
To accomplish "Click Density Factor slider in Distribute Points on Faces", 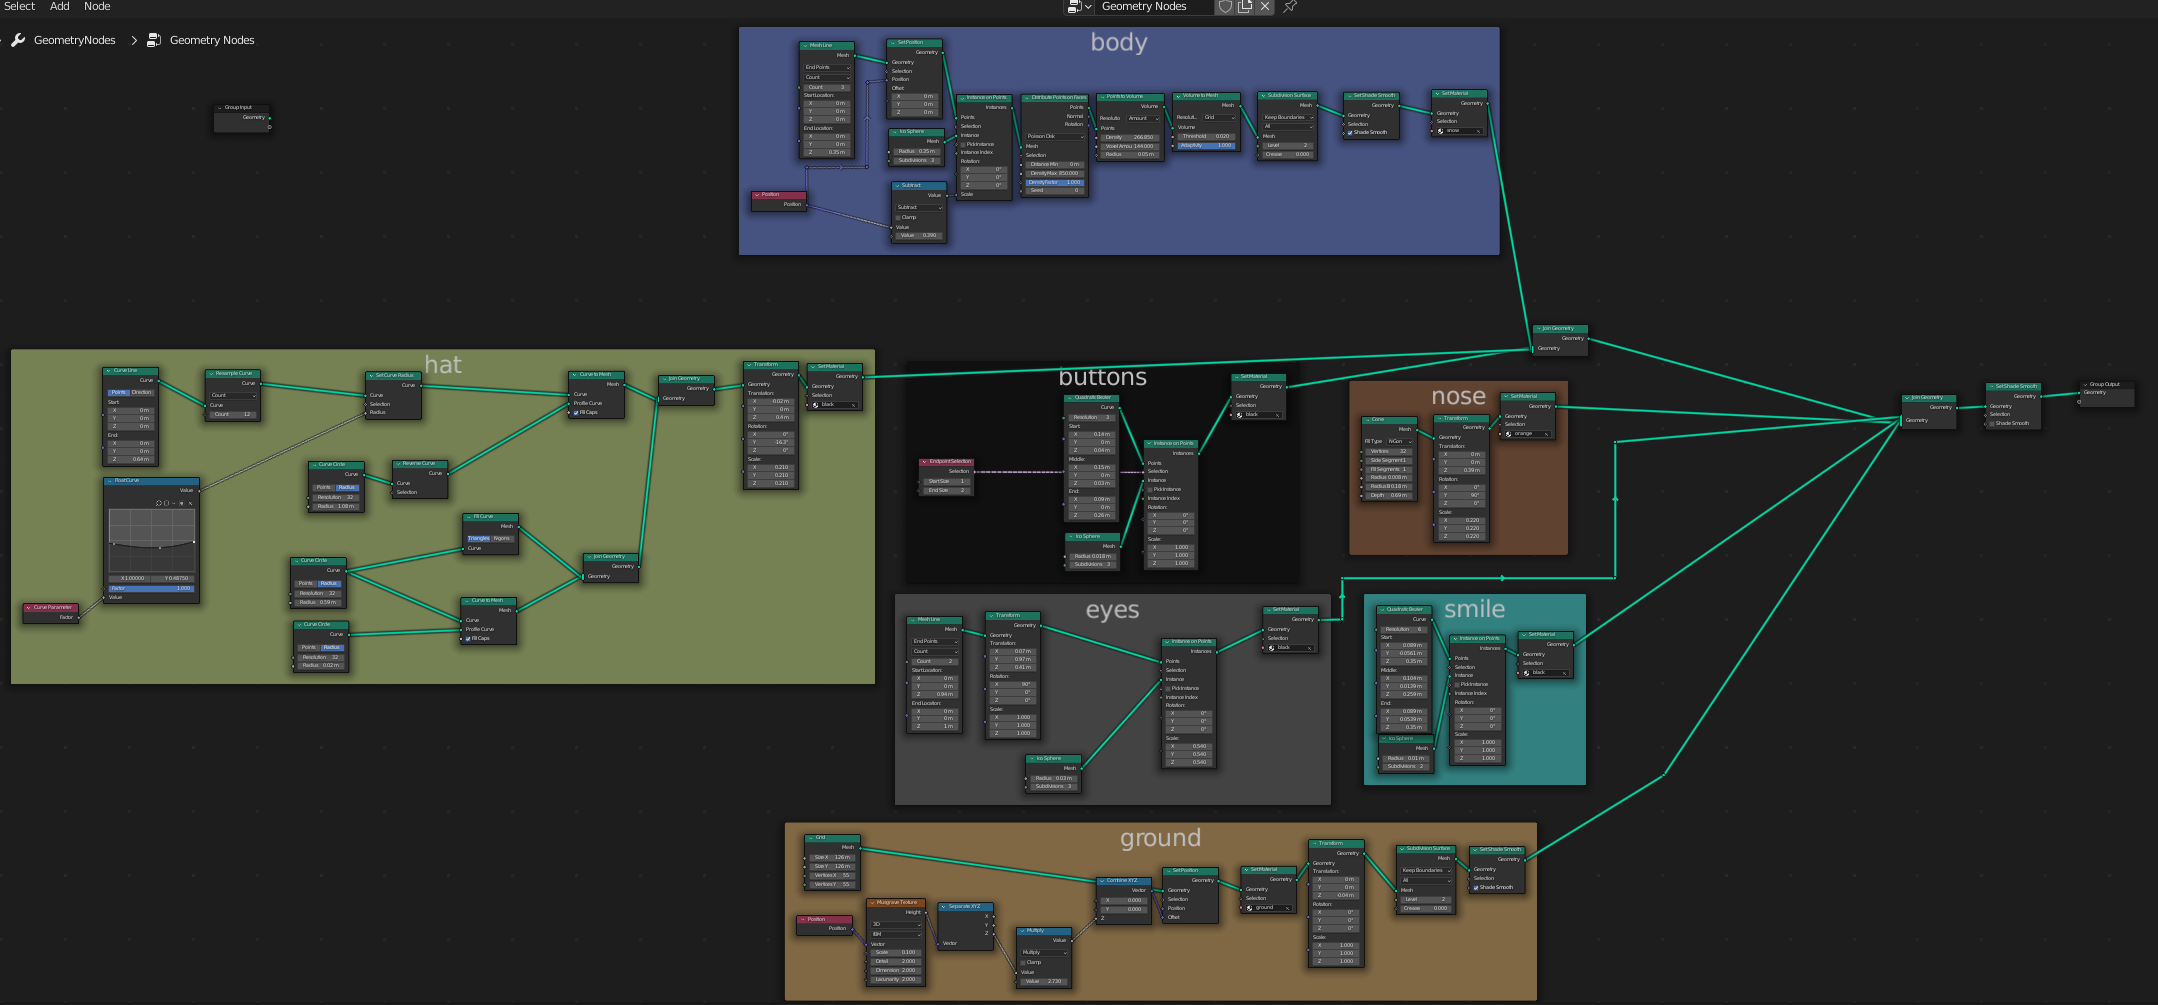I will (1055, 182).
